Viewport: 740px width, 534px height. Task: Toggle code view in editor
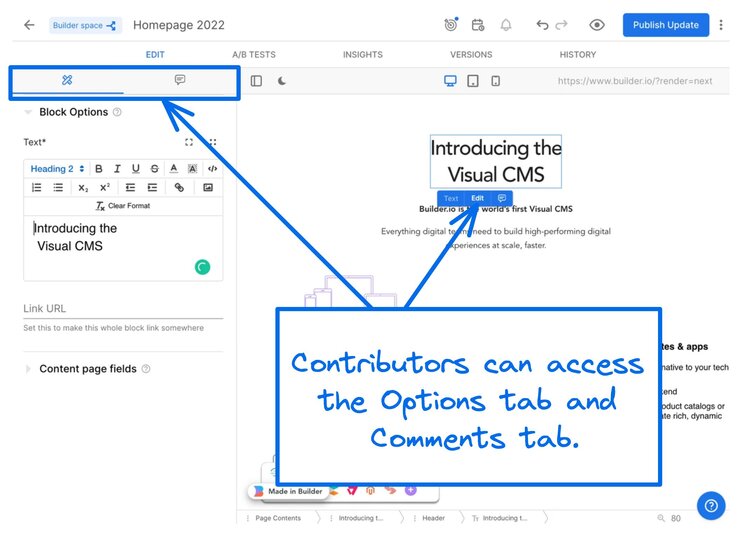(x=212, y=169)
